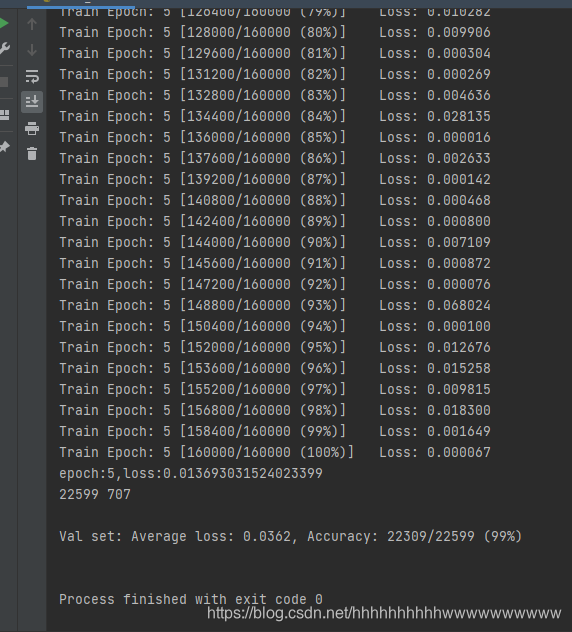Viewport: 572px width, 632px height.
Task: Select the 139200/160000 (87%) progress entry
Action: (x=275, y=179)
